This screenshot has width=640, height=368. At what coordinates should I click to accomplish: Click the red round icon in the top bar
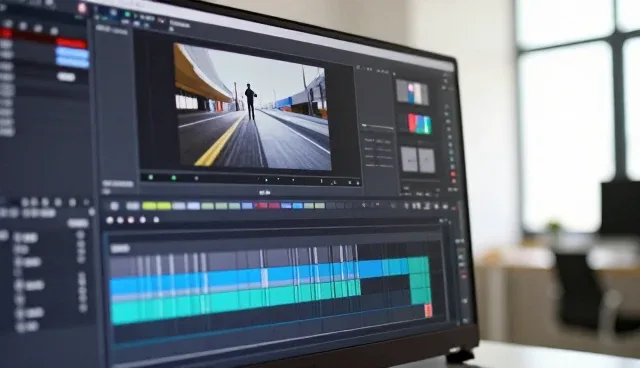pos(82,8)
